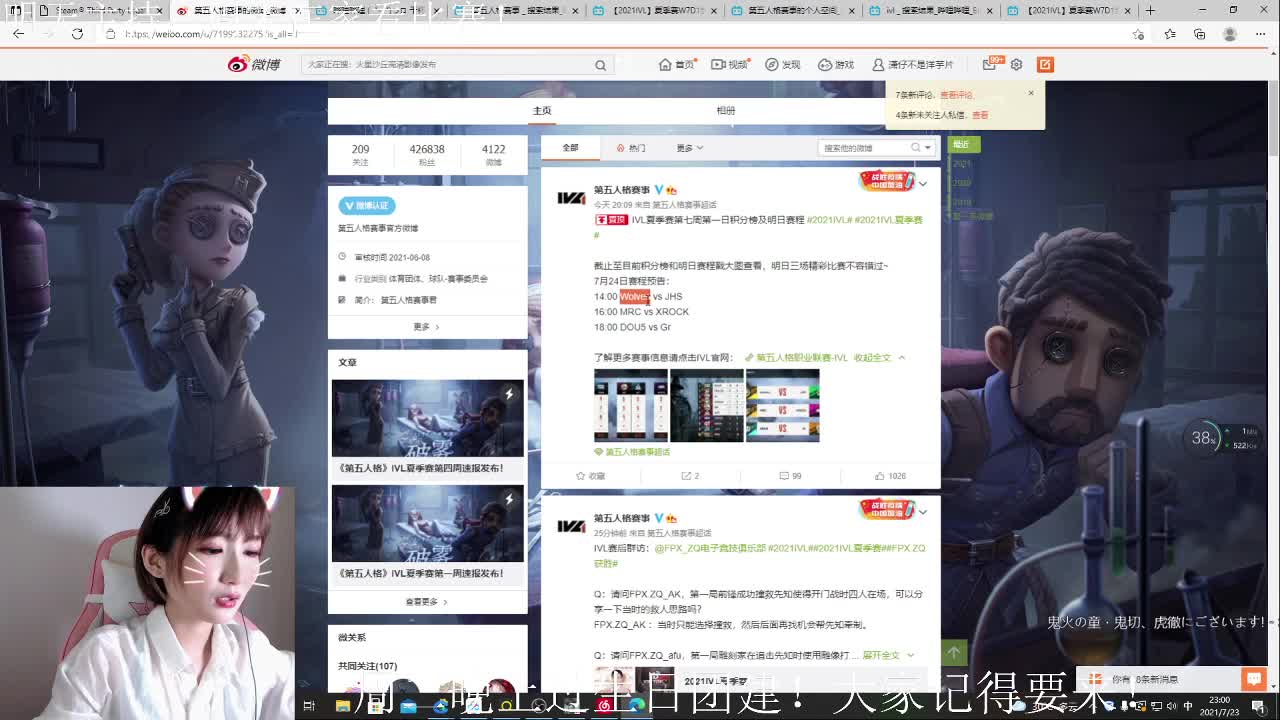Open browser settings and more menu
1280x720 pixels.
coord(1260,34)
